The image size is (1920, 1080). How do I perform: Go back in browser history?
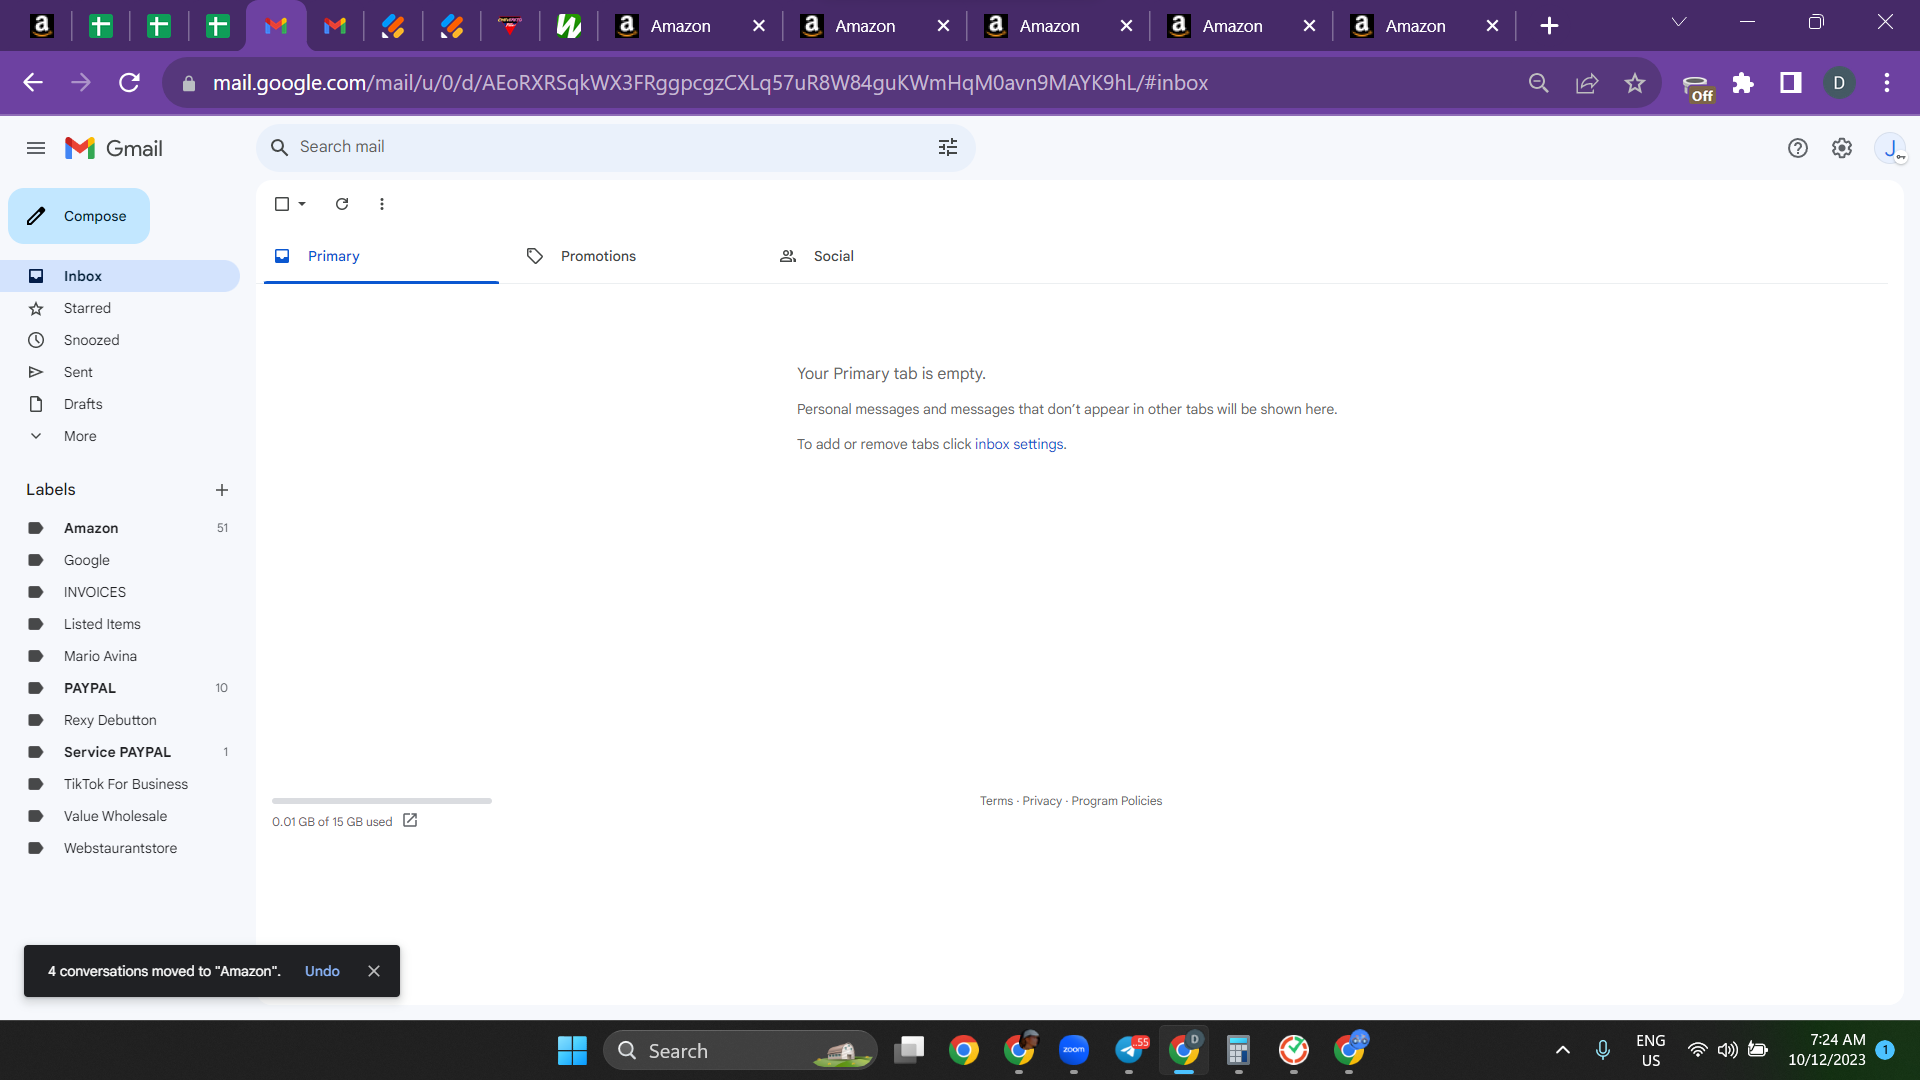tap(33, 83)
